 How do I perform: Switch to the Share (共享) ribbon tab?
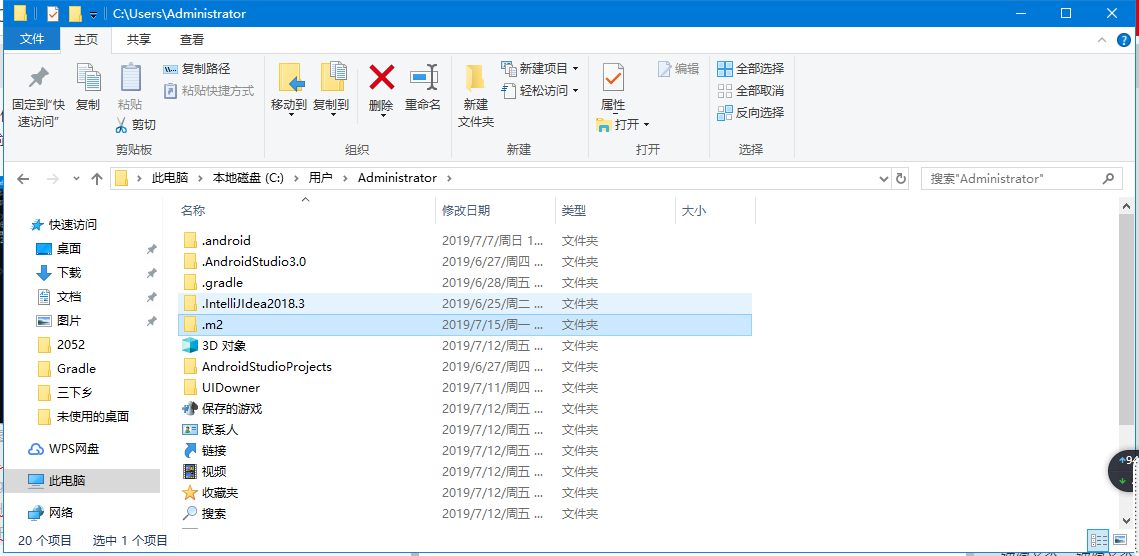pos(139,40)
